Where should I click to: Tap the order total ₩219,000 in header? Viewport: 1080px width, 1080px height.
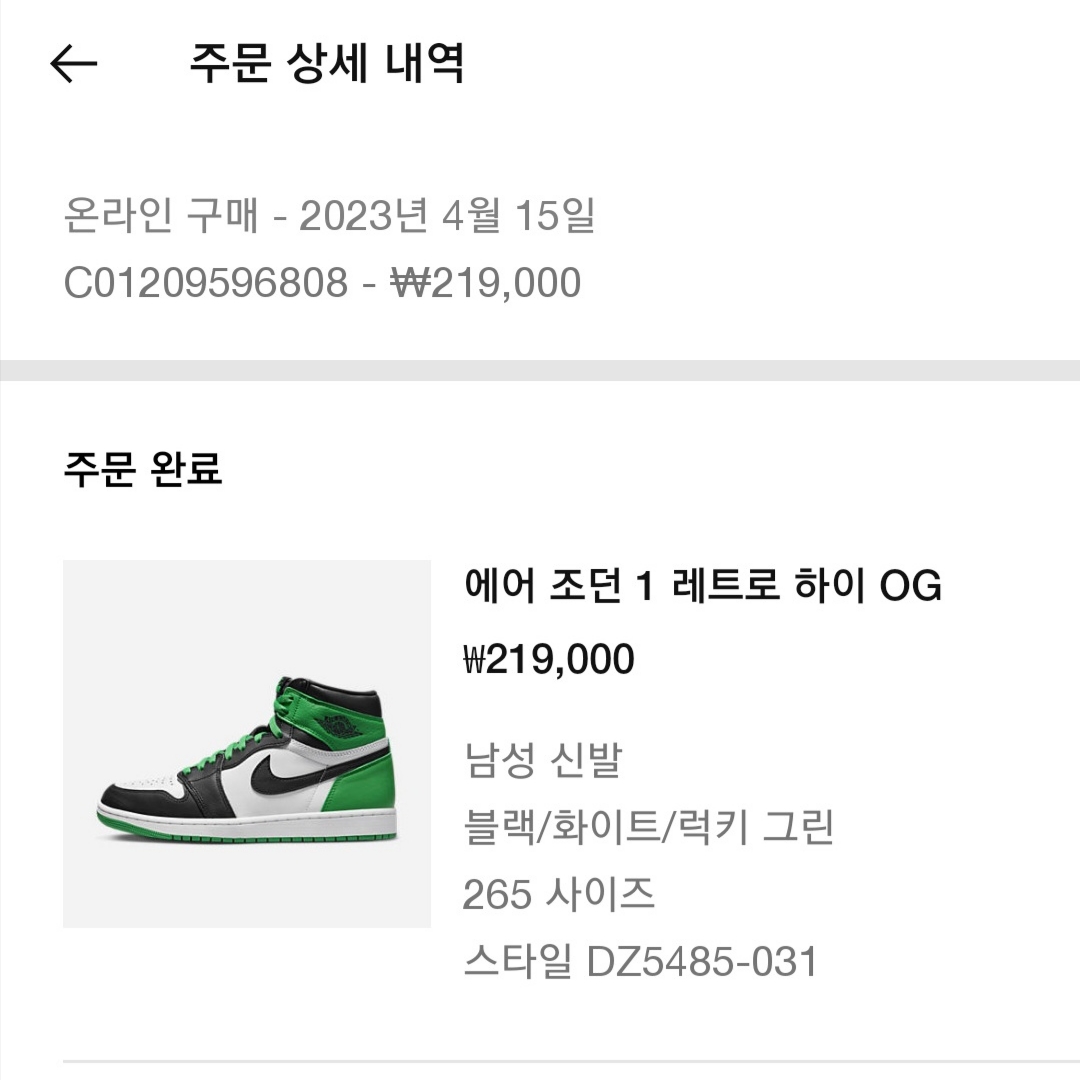485,283
